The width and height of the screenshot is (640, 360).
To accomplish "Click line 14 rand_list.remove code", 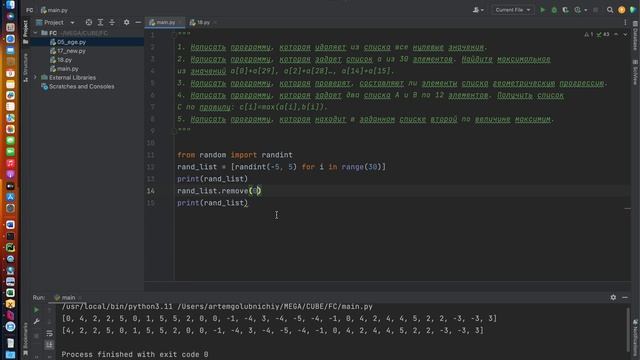I will tap(219, 191).
